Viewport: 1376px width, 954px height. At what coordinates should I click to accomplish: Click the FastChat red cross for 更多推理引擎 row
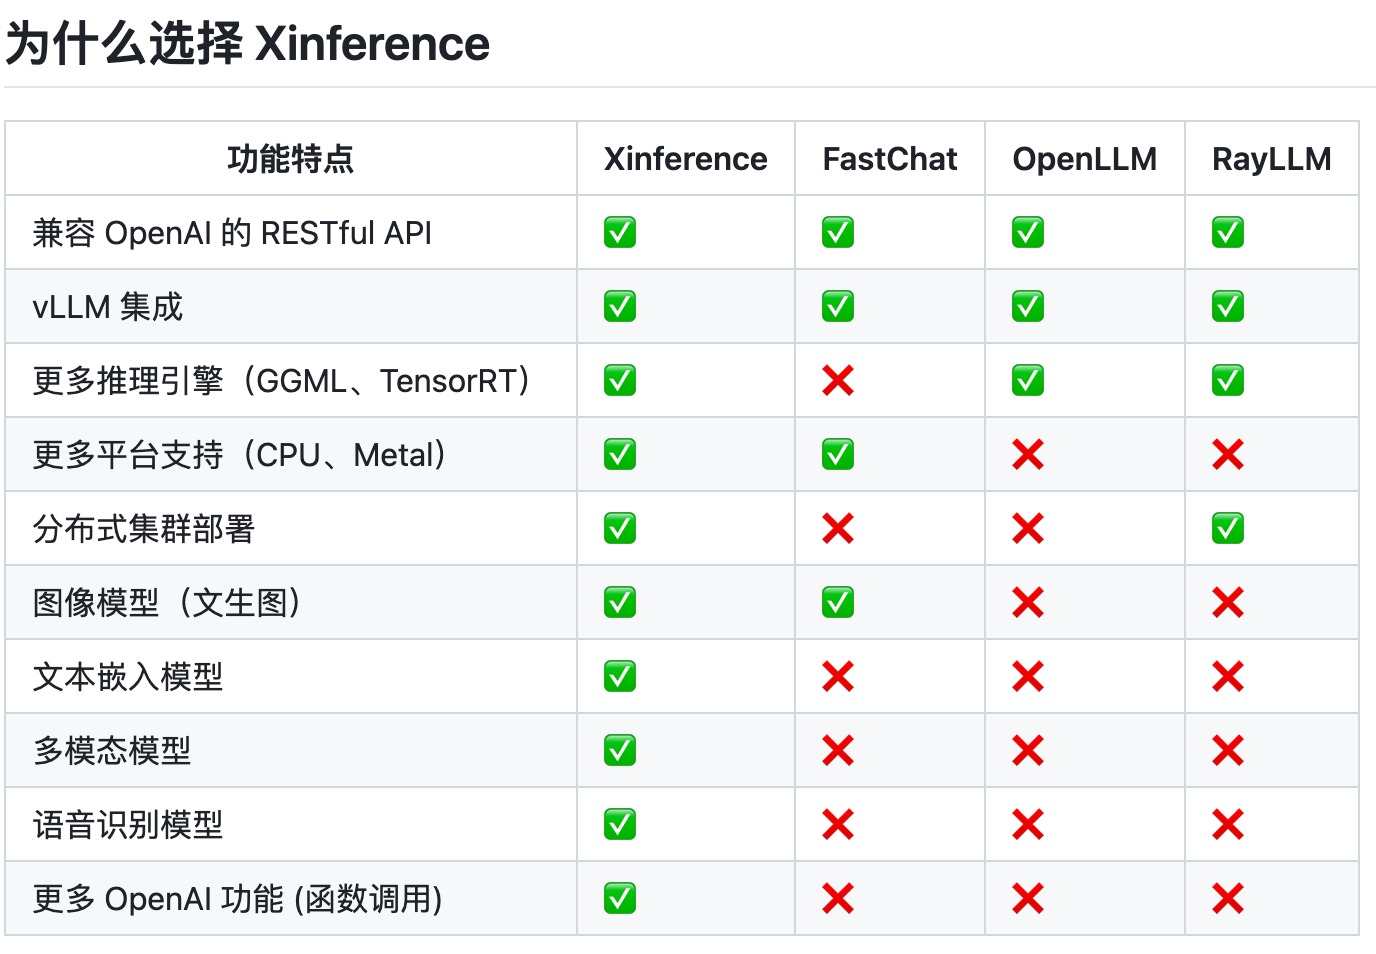tap(838, 380)
